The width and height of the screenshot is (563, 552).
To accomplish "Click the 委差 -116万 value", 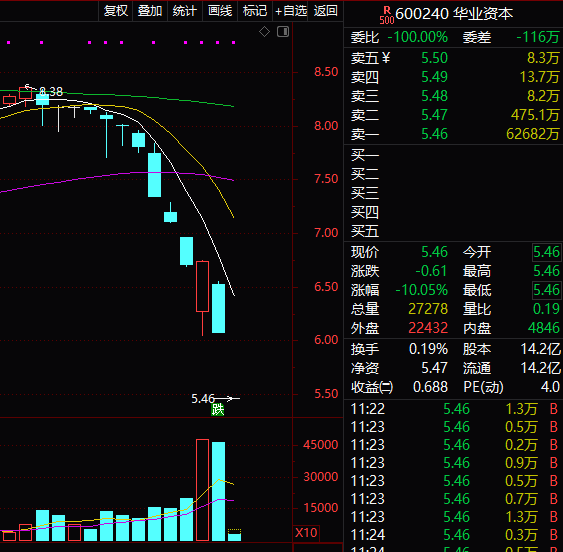I will pos(538,37).
